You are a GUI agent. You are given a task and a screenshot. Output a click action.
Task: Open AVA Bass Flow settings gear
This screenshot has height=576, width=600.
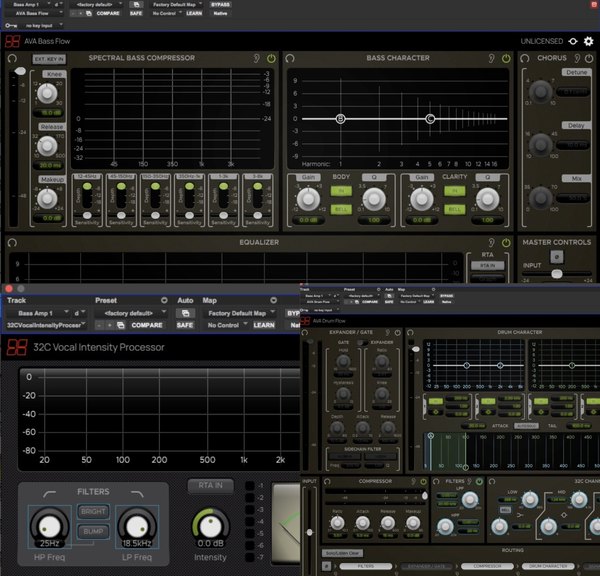588,41
